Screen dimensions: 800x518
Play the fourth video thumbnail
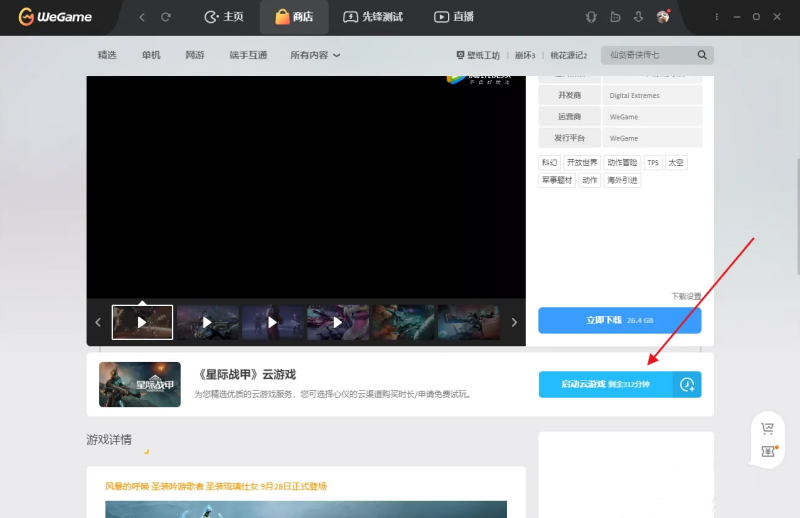[338, 323]
